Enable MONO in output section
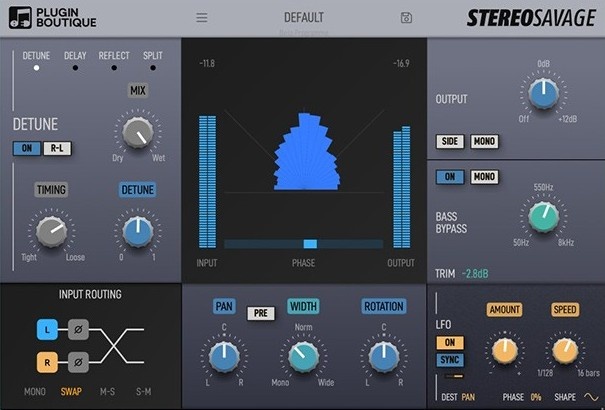Viewport: 605px width, 410px height. click(484, 142)
